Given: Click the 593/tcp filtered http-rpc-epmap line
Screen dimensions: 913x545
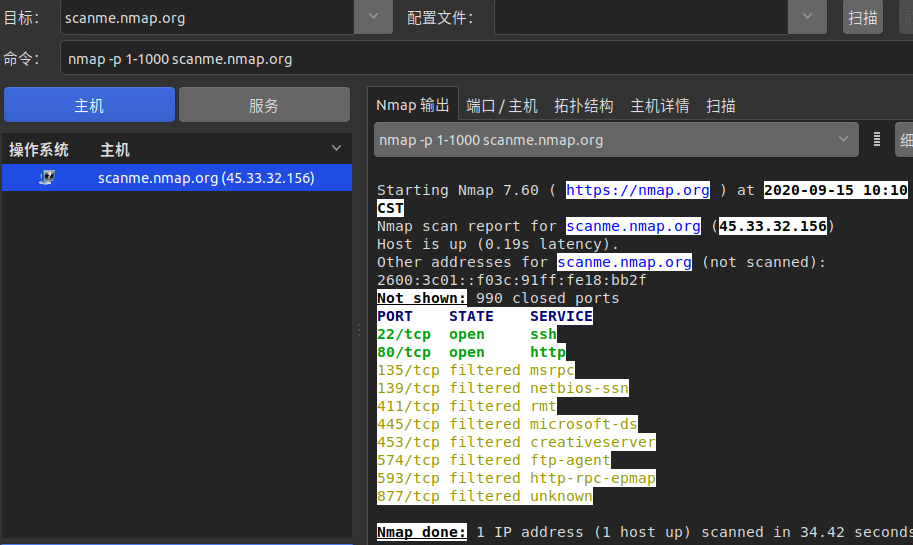Looking at the screenshot, I should pyautogui.click(x=516, y=479).
